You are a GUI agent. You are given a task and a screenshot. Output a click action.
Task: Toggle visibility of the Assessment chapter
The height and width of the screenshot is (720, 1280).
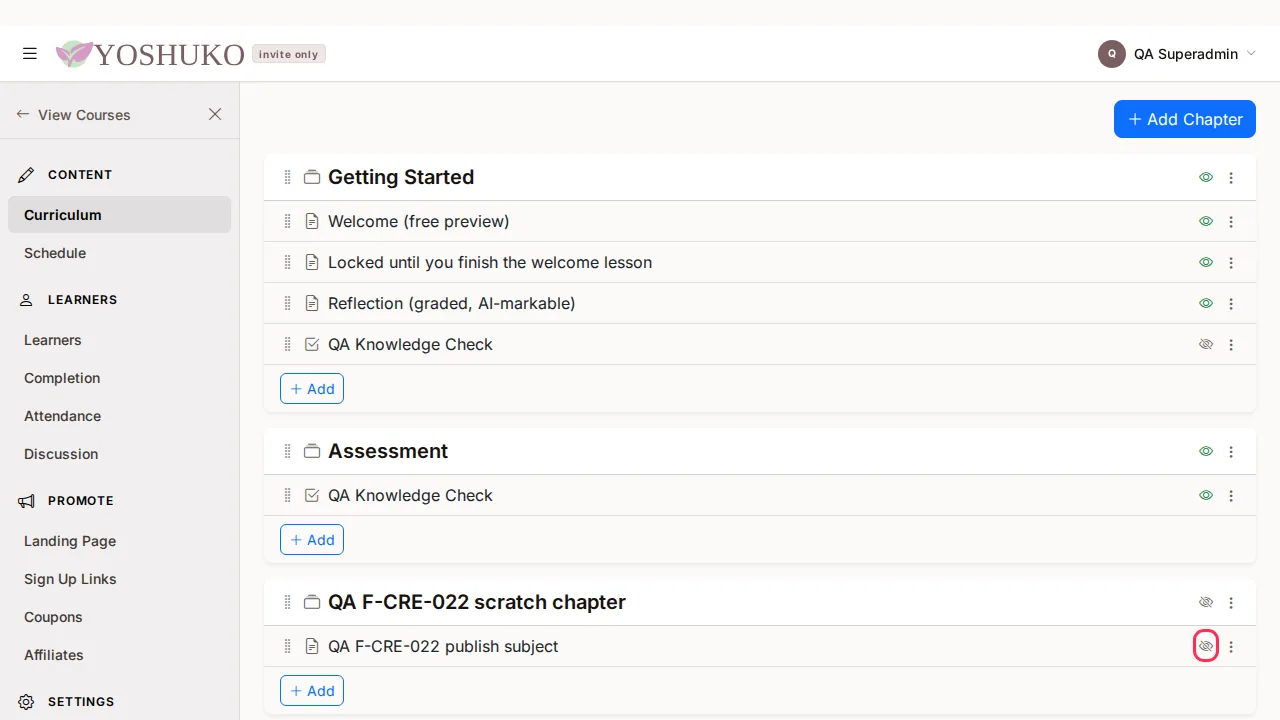pos(1206,451)
